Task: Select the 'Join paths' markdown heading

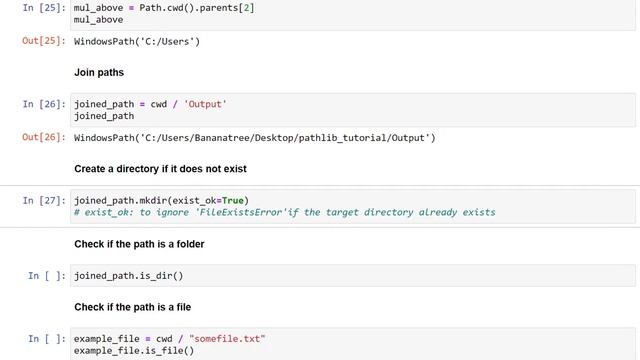Action: 99,72
